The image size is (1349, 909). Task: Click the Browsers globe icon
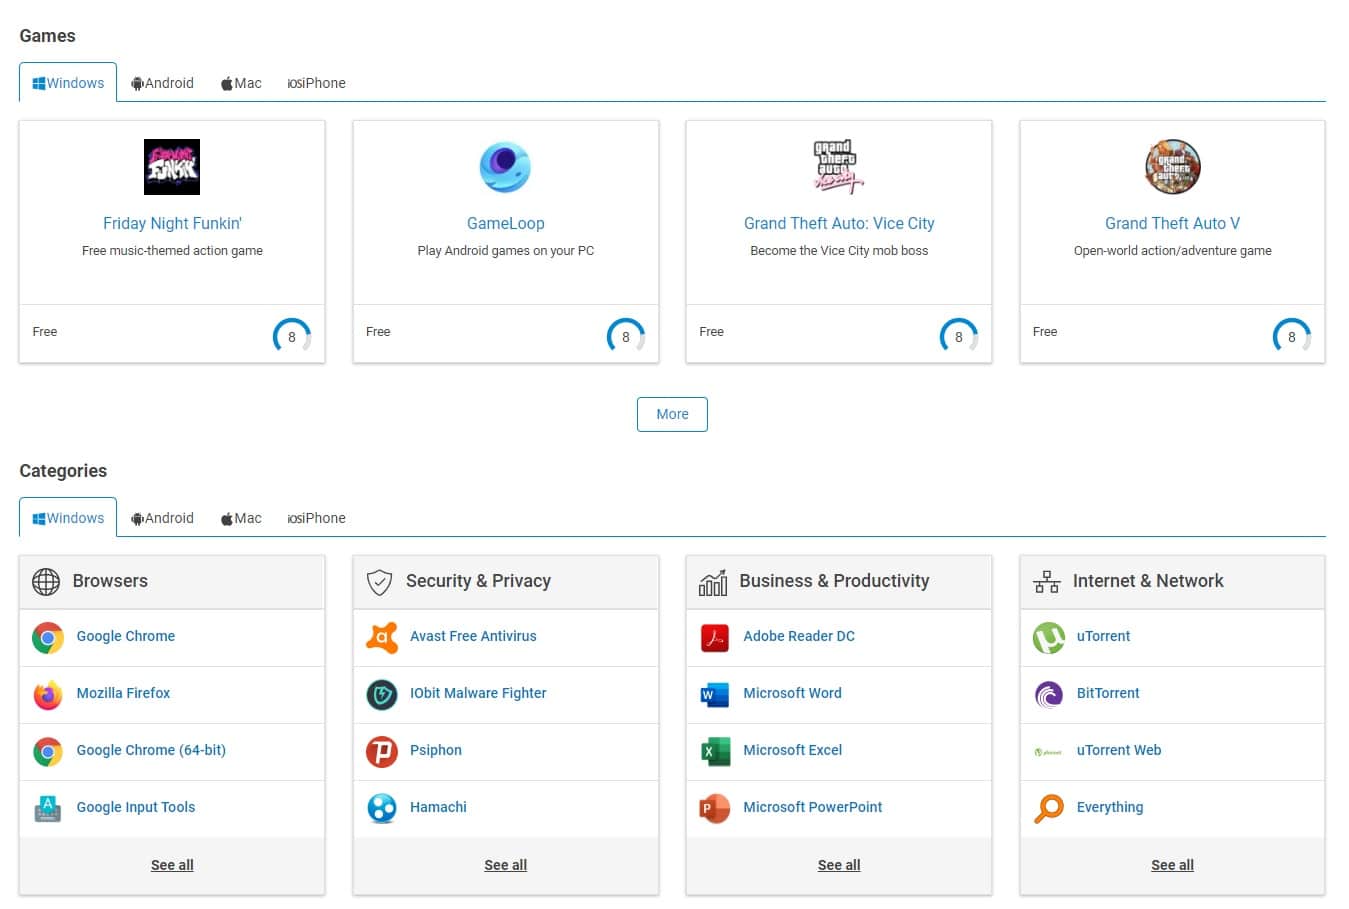point(46,581)
